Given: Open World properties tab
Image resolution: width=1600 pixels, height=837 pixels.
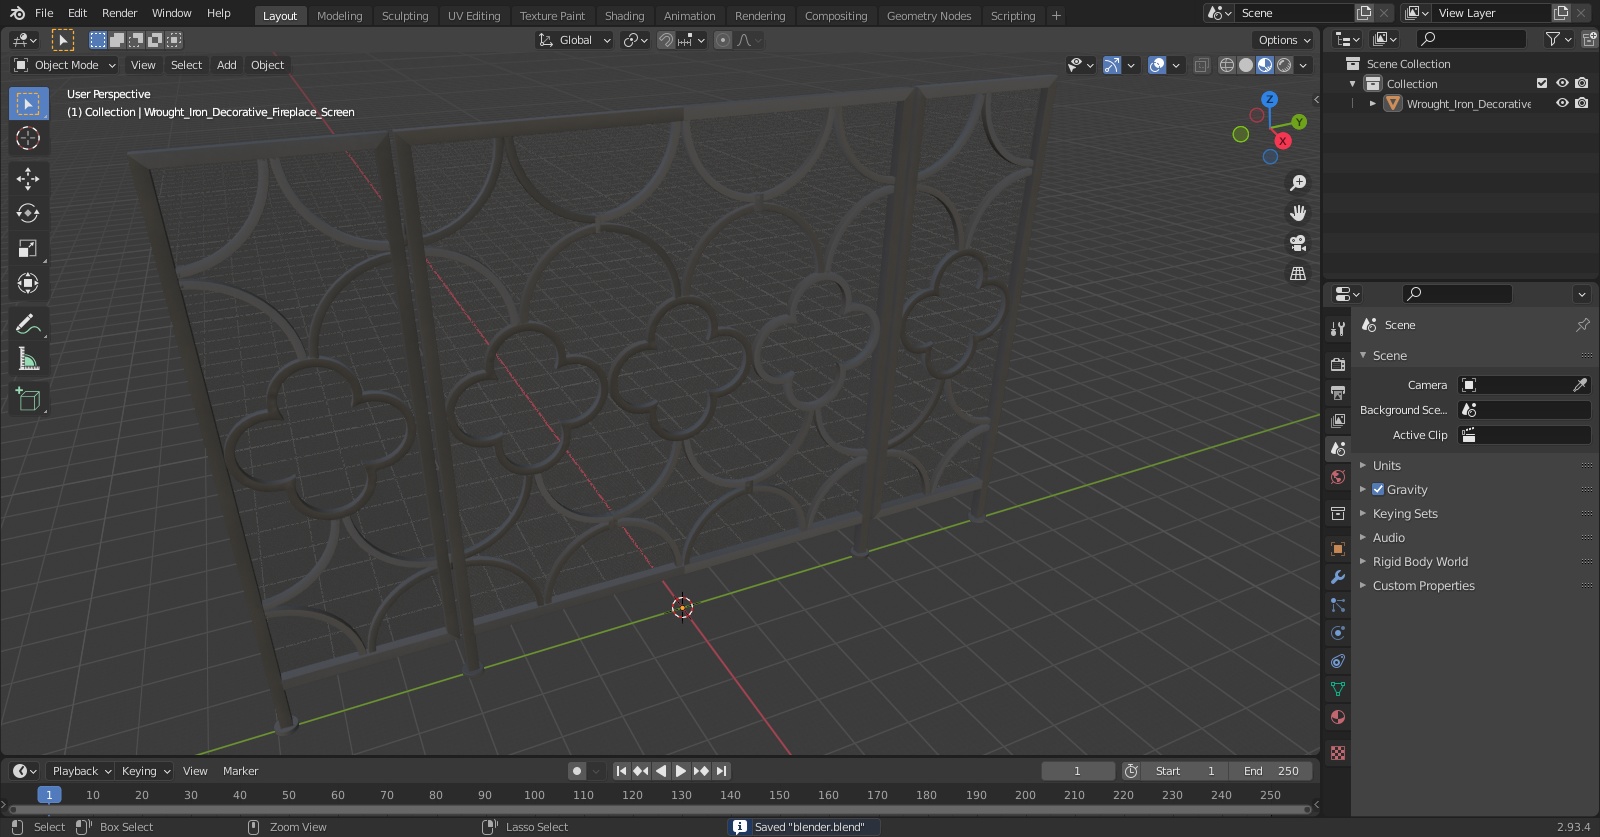Looking at the screenshot, I should point(1337,477).
